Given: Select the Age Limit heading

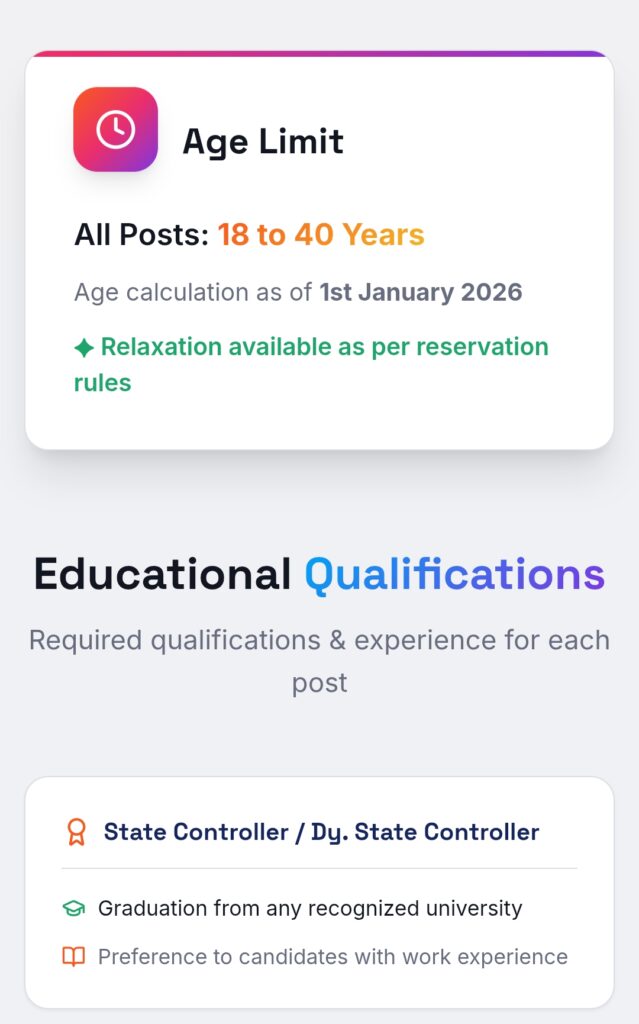Looking at the screenshot, I should pyautogui.click(x=262, y=141).
